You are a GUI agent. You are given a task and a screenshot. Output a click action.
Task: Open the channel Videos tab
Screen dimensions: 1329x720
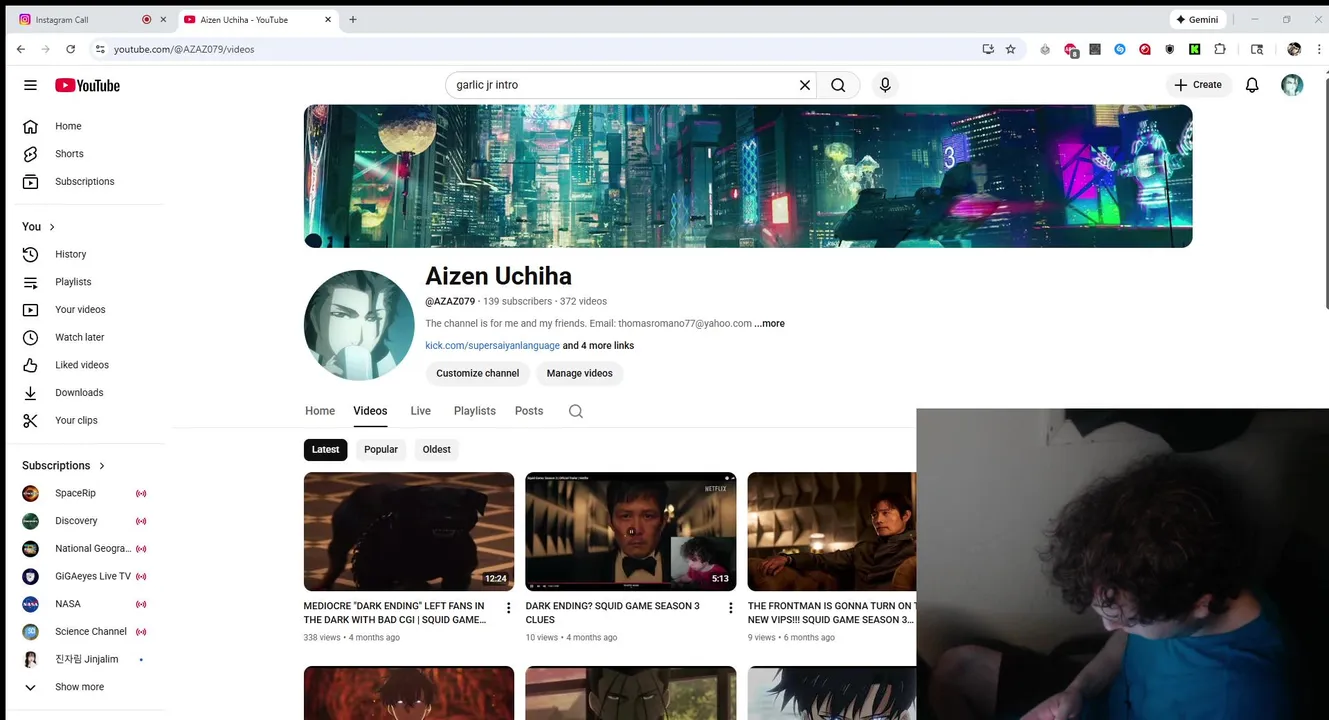point(370,411)
